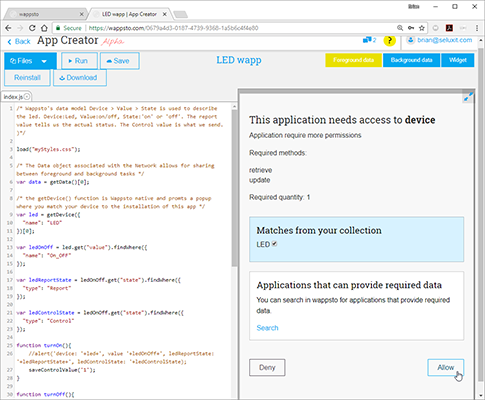Download the wapp files
This screenshot has height=400, width=485.
coord(80,78)
